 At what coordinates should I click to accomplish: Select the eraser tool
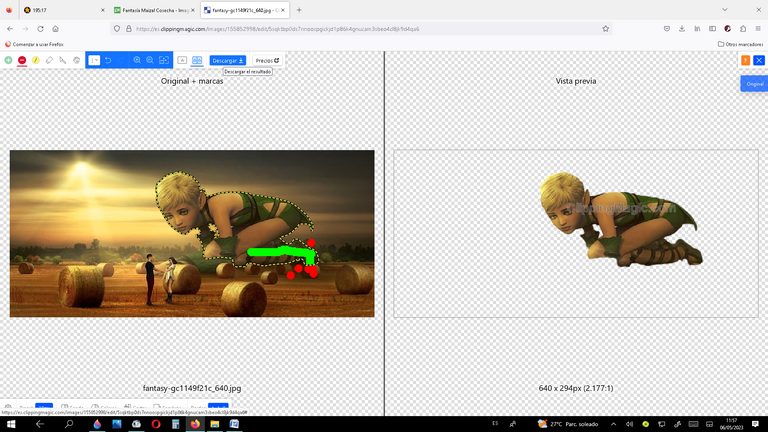pyautogui.click(x=49, y=60)
